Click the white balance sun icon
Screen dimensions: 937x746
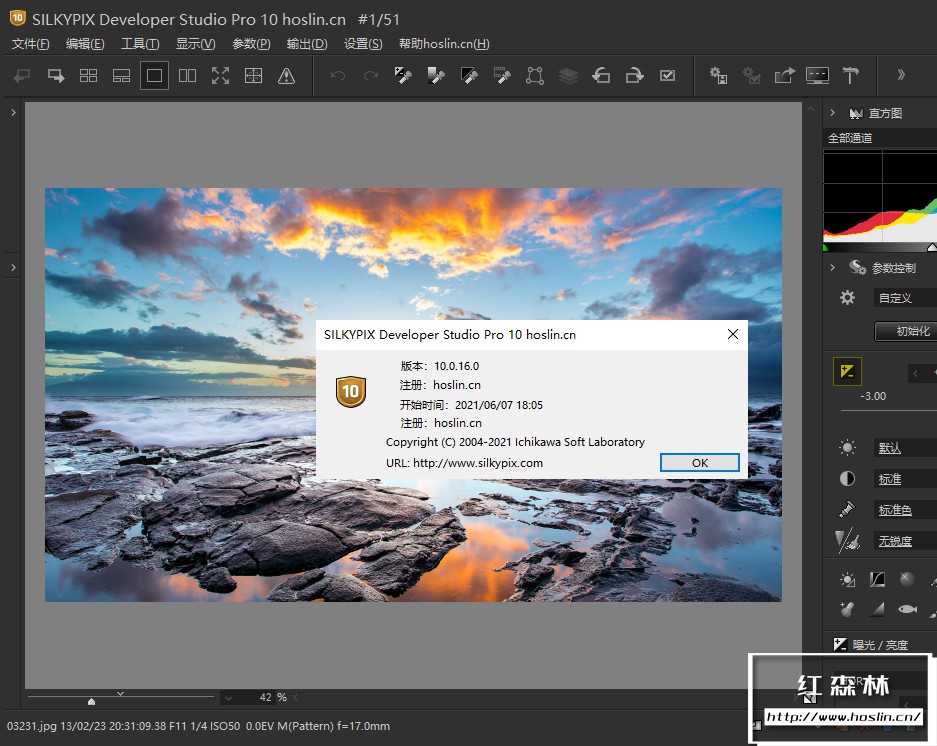[x=847, y=447]
